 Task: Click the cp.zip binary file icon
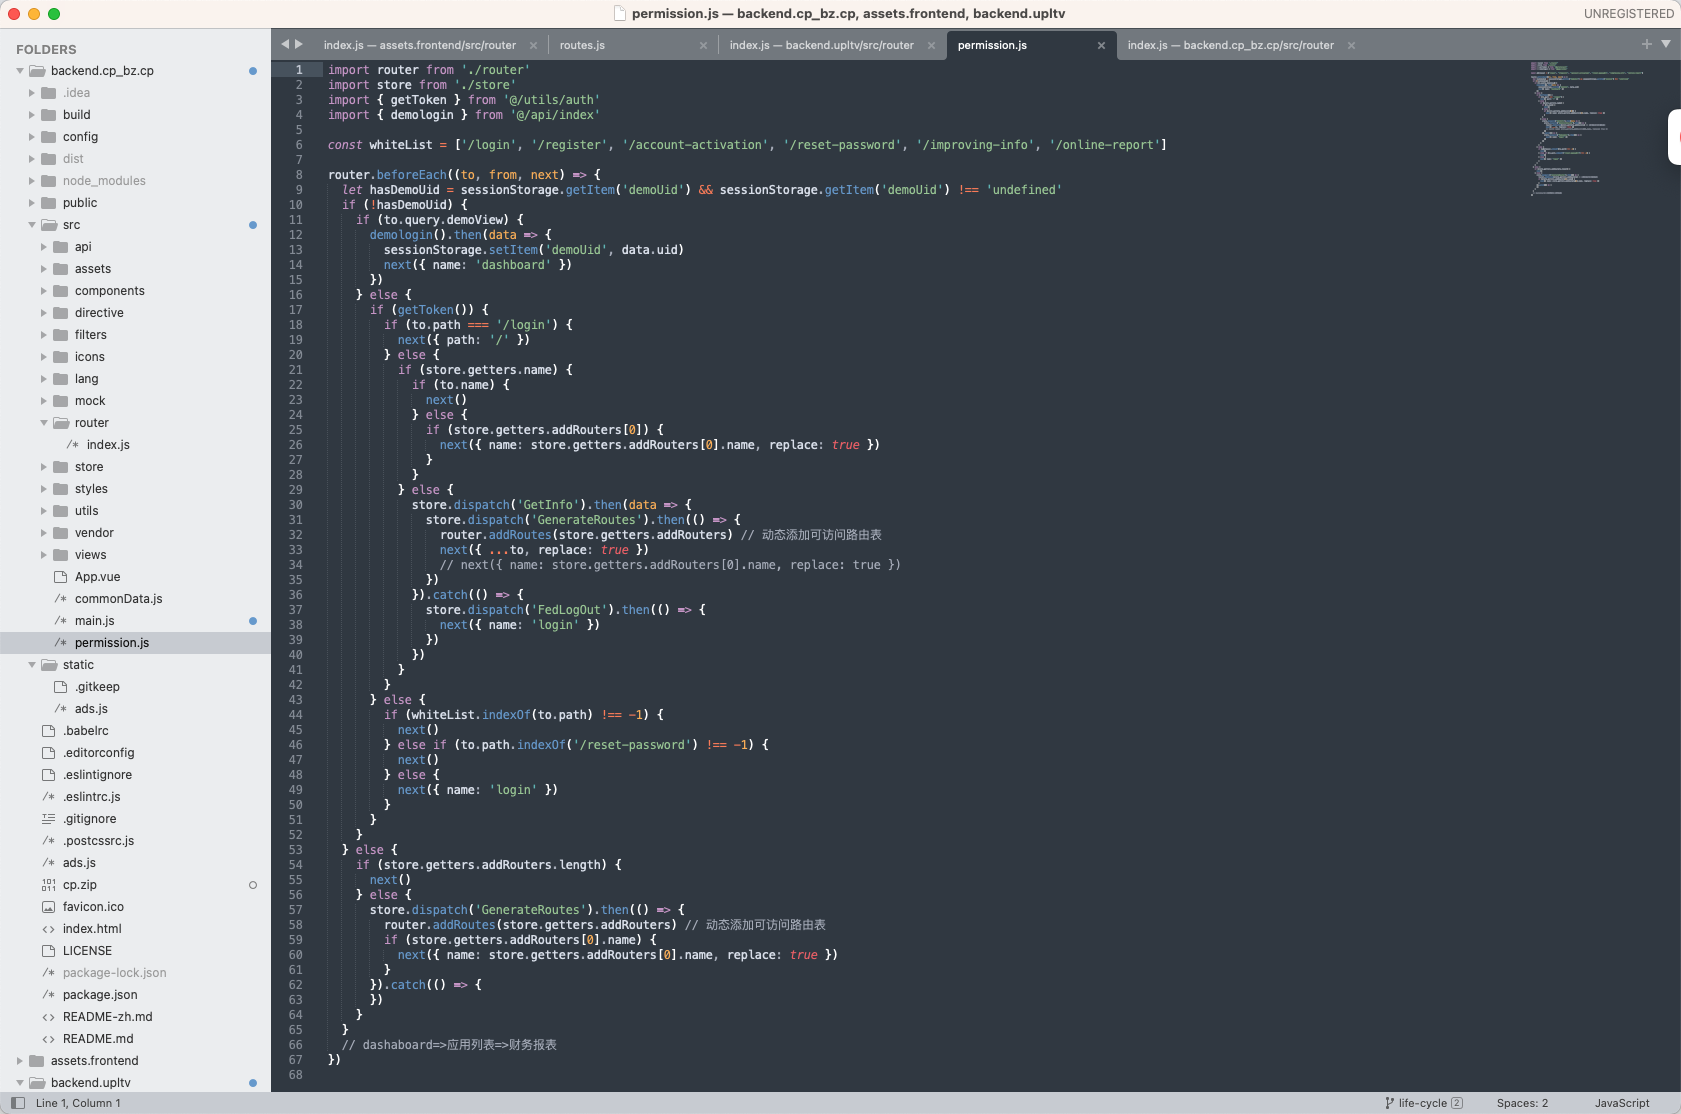48,885
